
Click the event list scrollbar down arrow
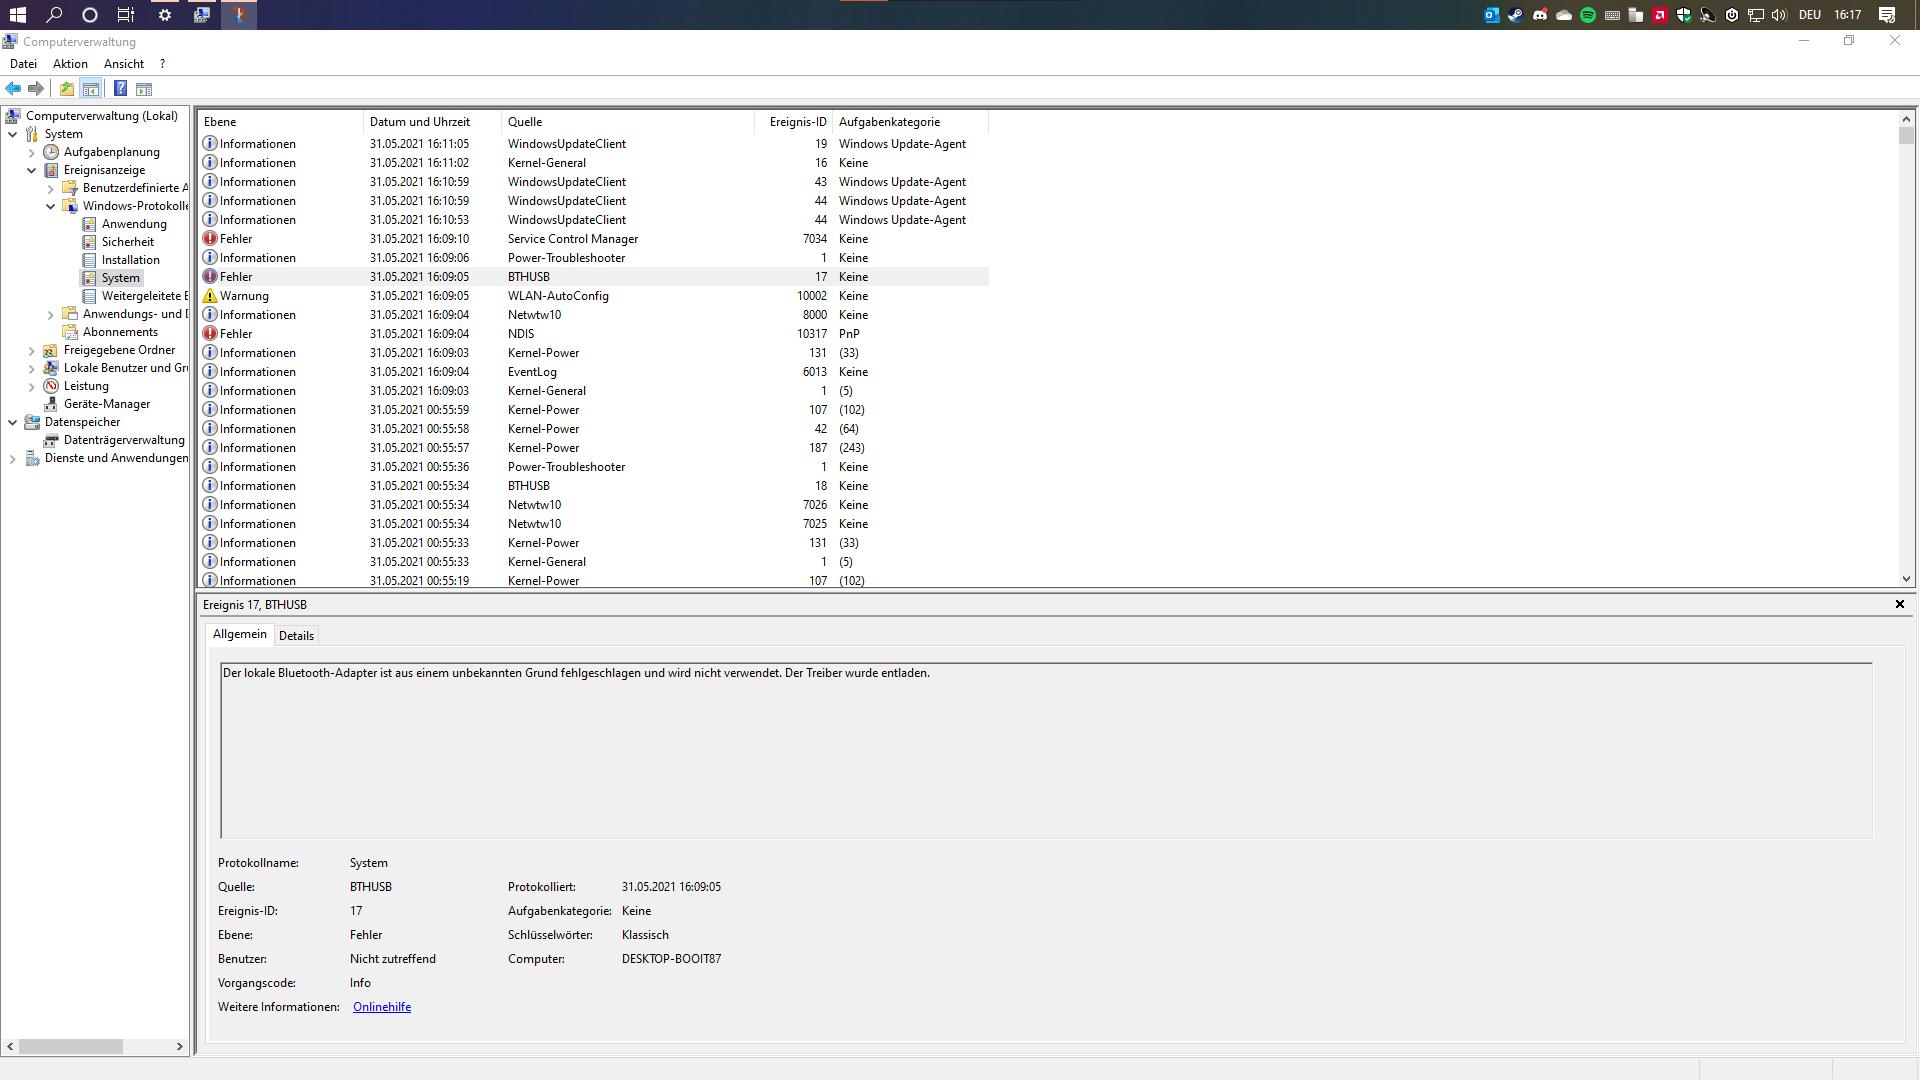point(1906,579)
